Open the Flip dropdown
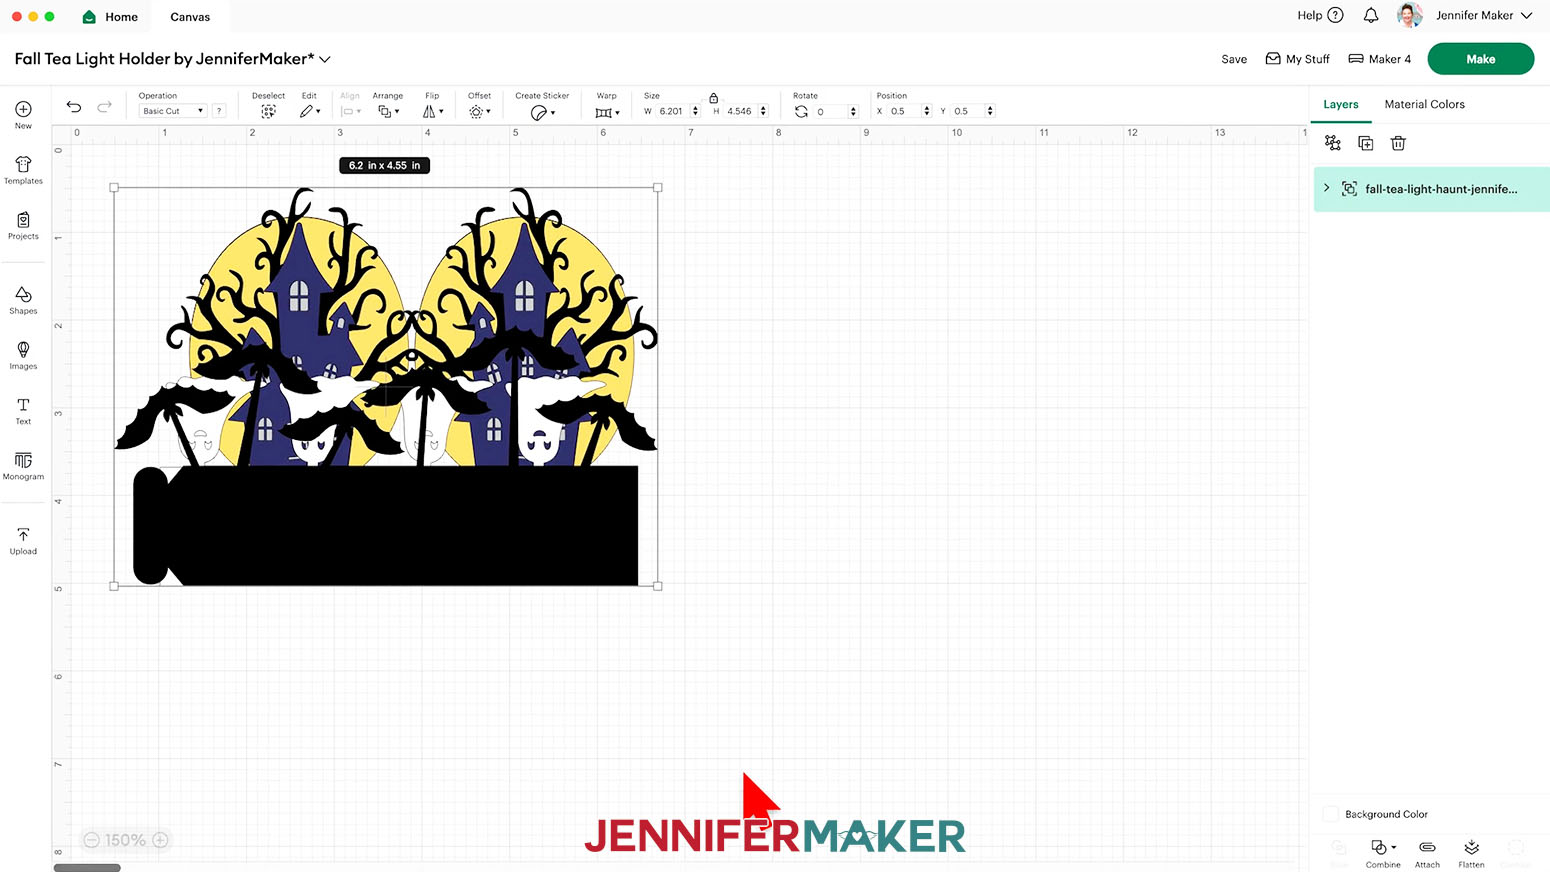This screenshot has height=872, width=1550. coord(432,111)
